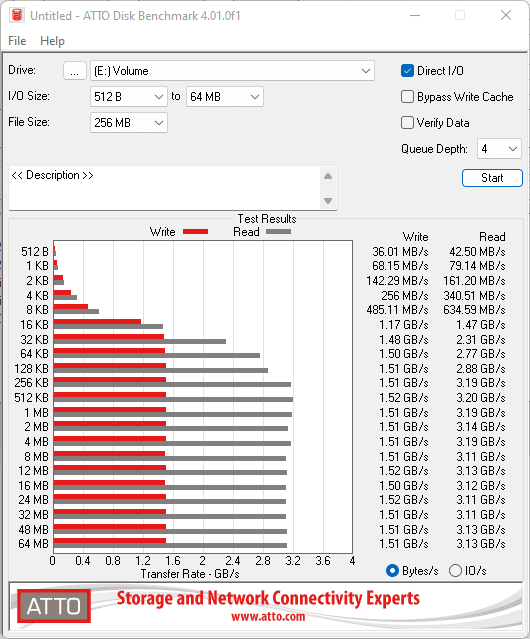Click into the Description text field

coord(165,188)
